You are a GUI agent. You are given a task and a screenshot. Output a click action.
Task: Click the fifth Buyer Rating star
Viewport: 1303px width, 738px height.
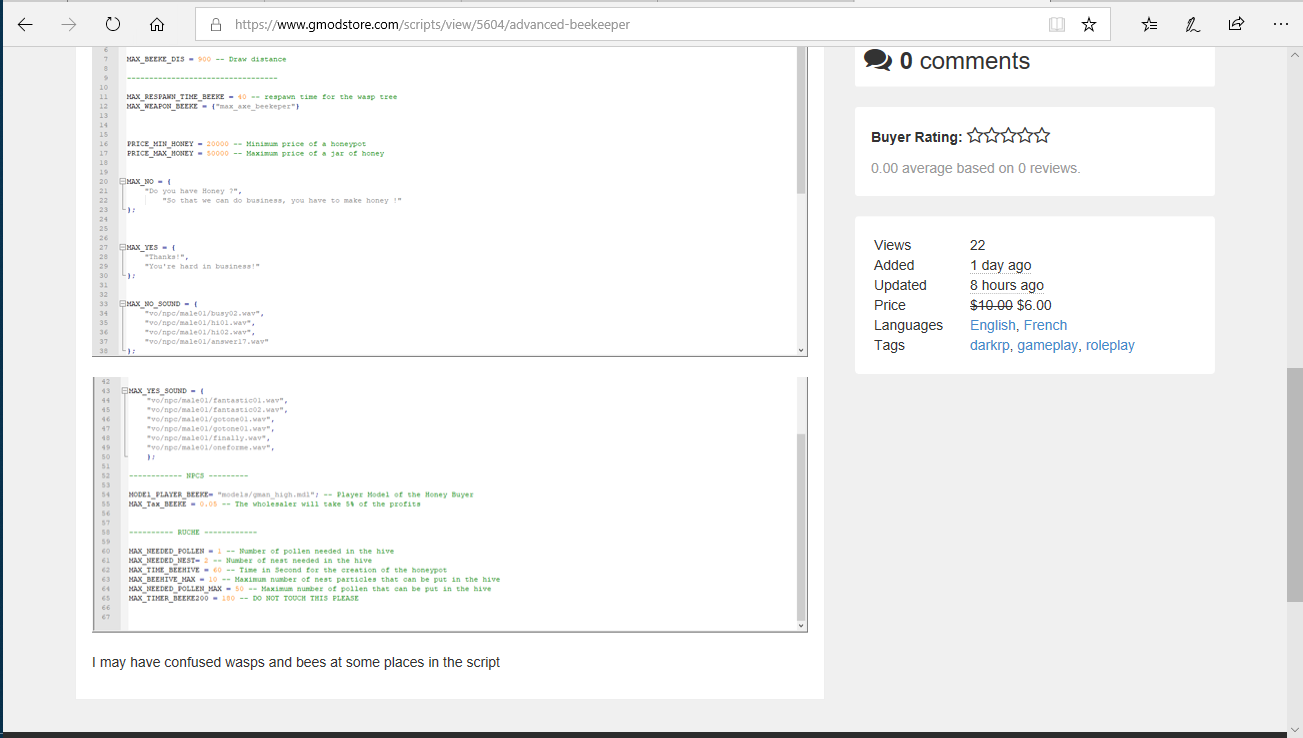click(1042, 136)
